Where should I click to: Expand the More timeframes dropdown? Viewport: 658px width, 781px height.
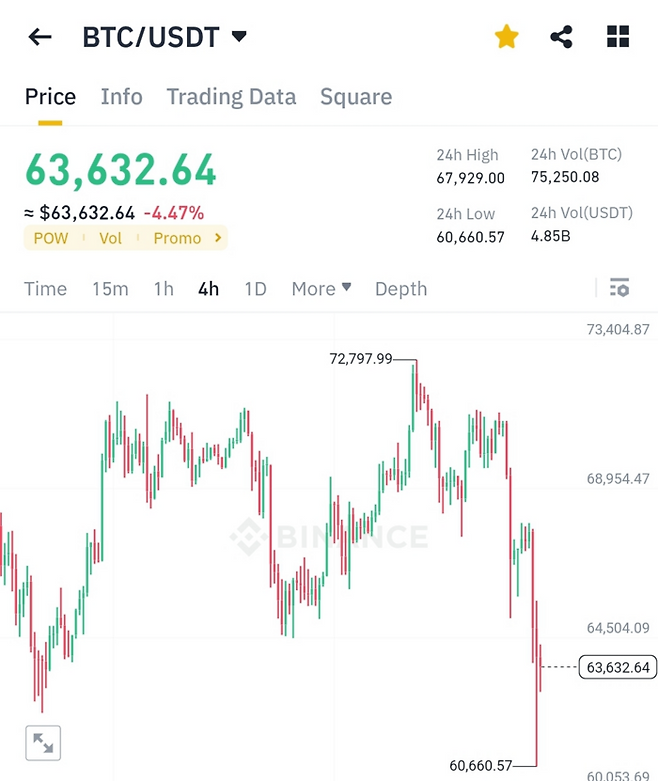coord(321,289)
